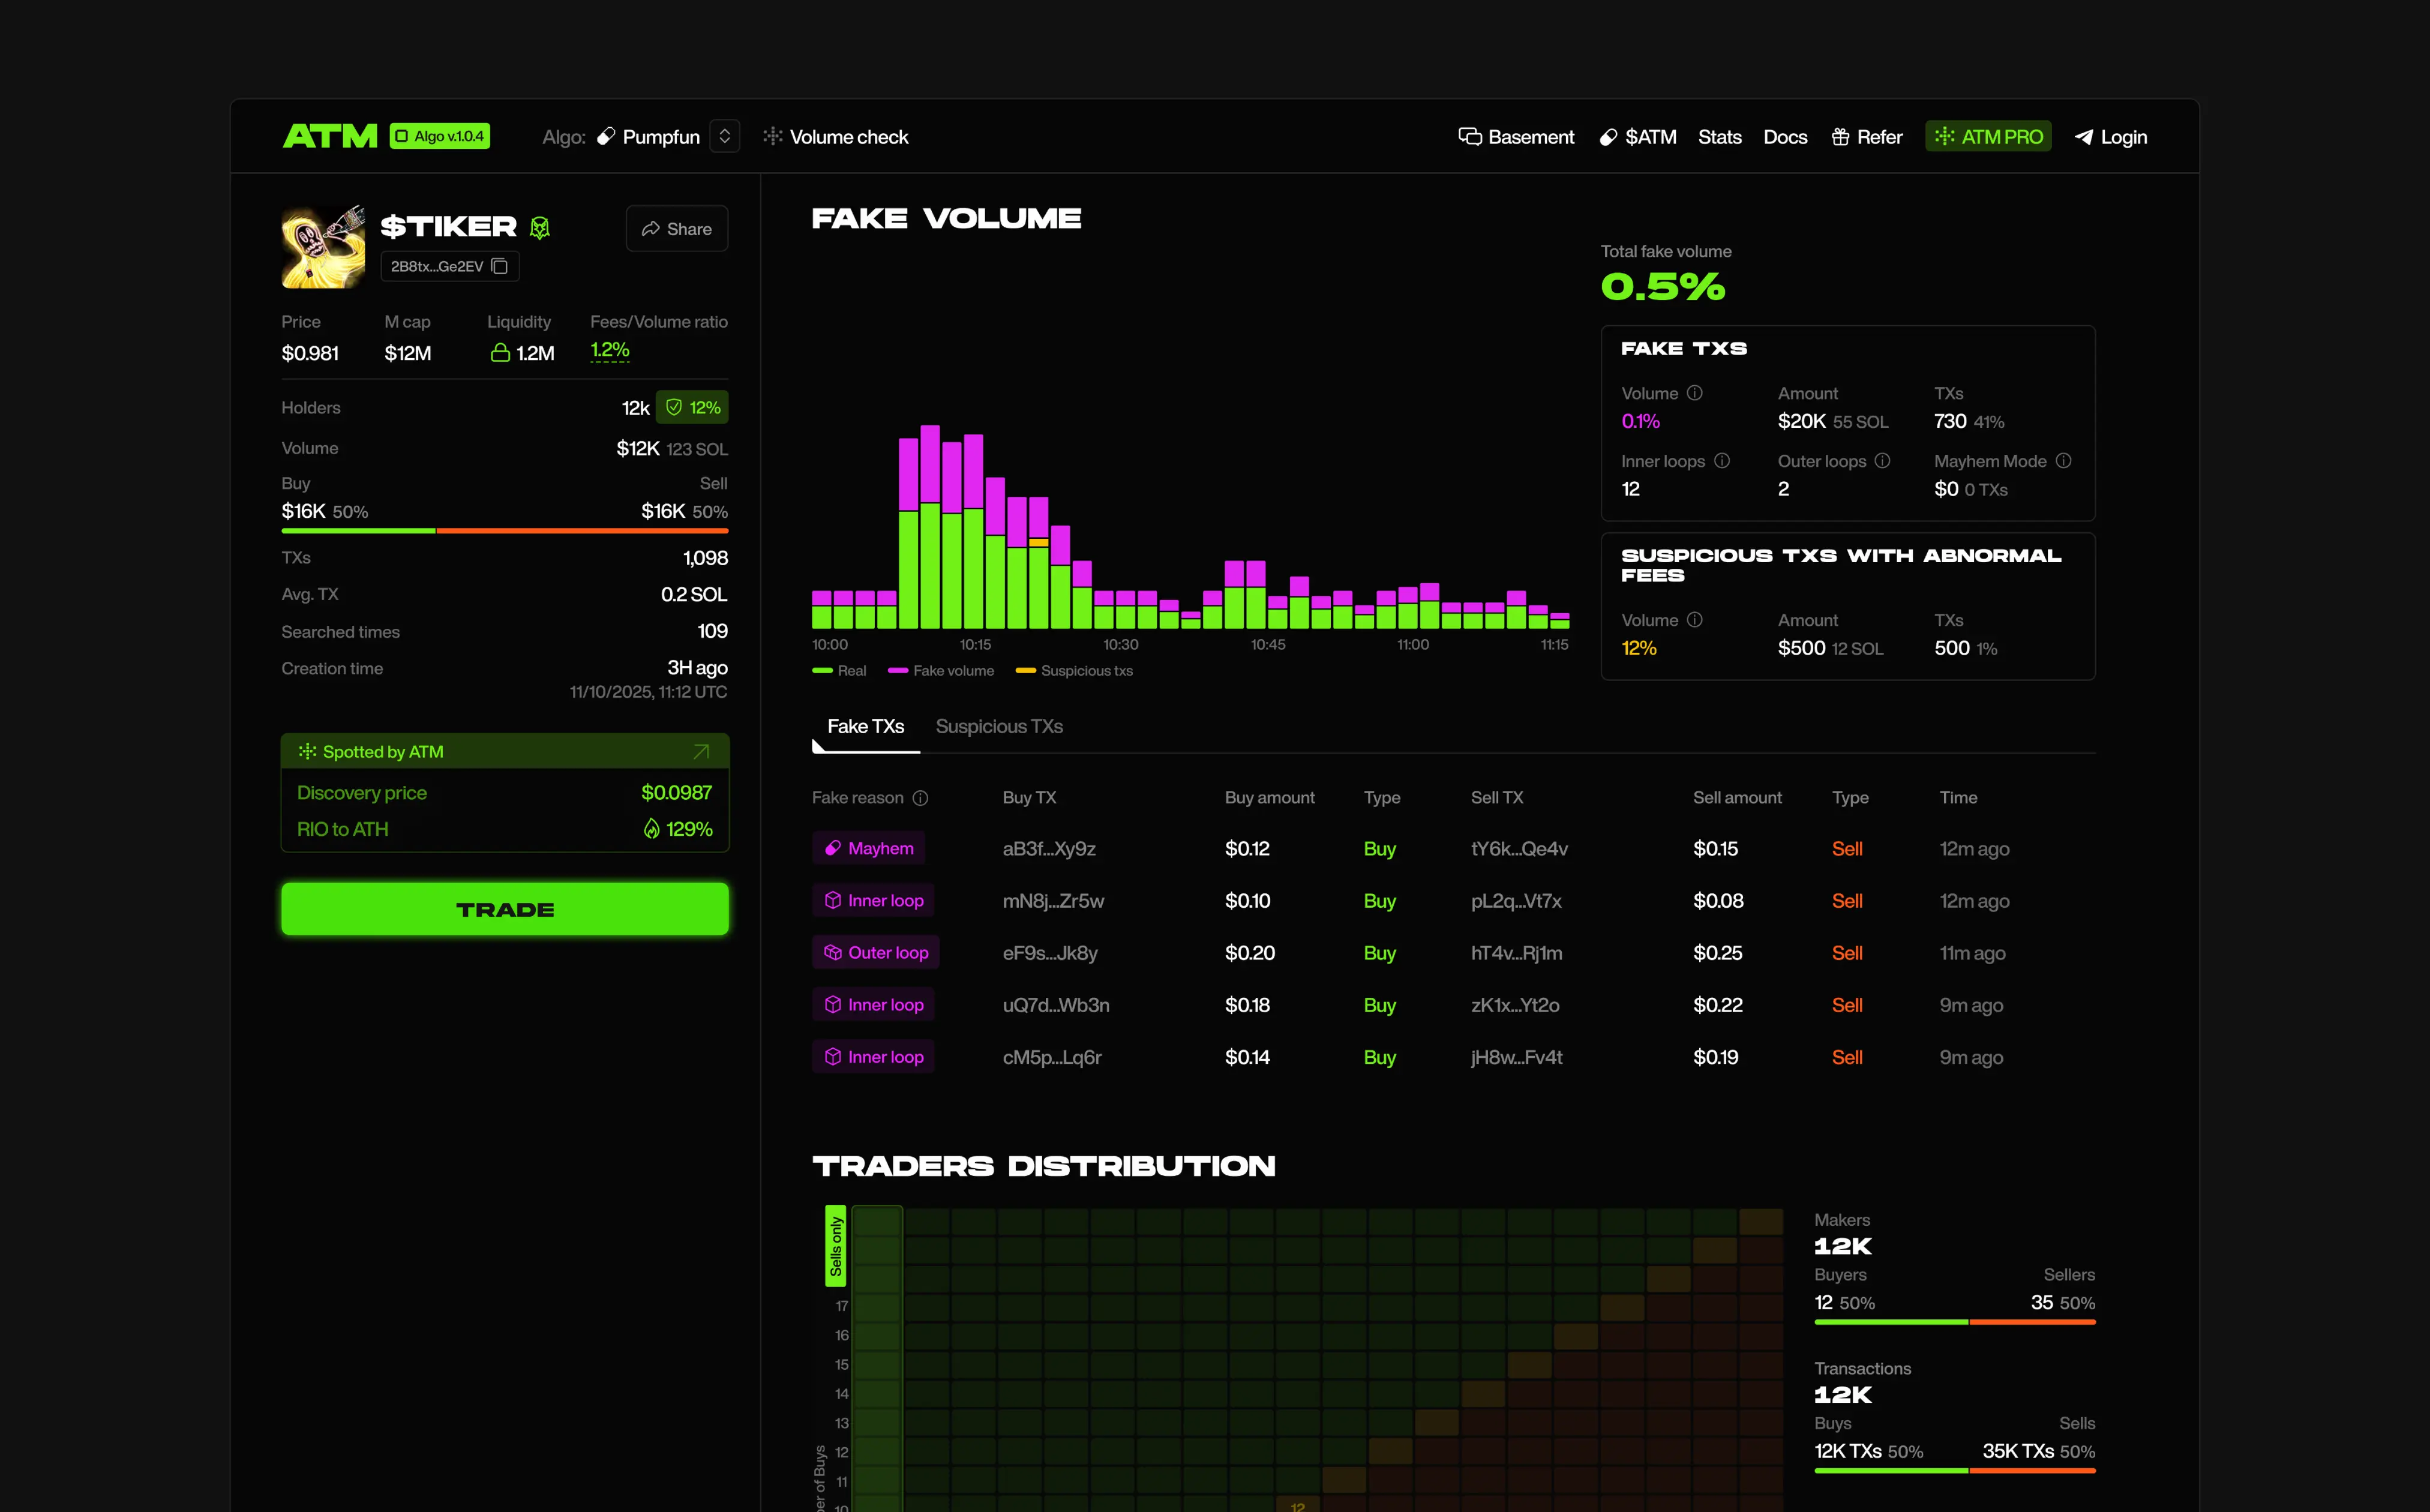Select the Fake TXs tab
2430x1512 pixels.
[865, 727]
